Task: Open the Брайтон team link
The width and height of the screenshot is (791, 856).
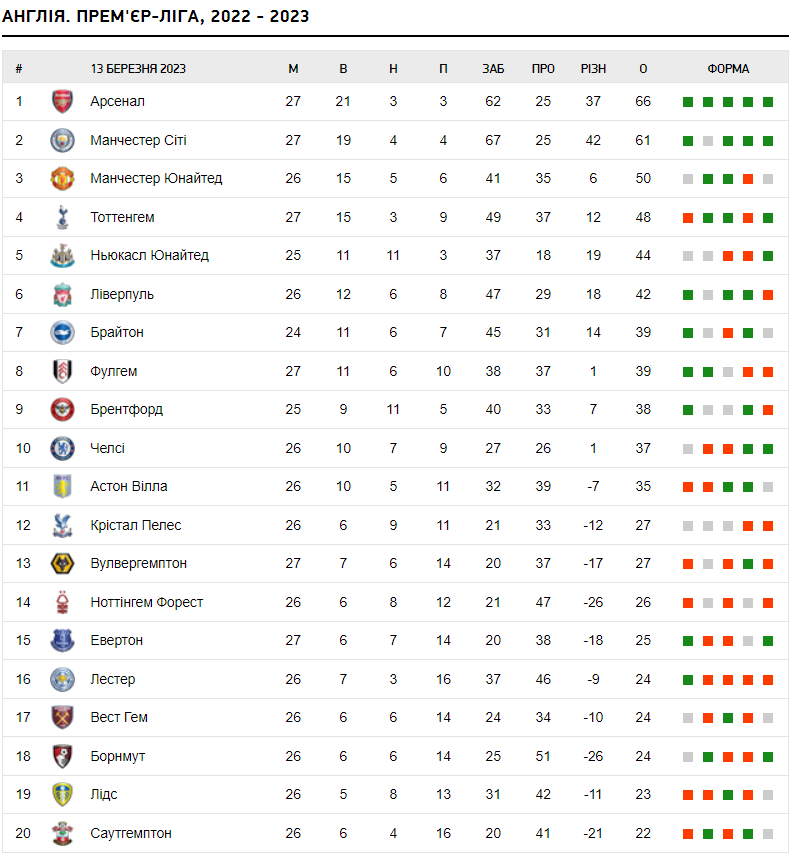Action: (x=117, y=332)
